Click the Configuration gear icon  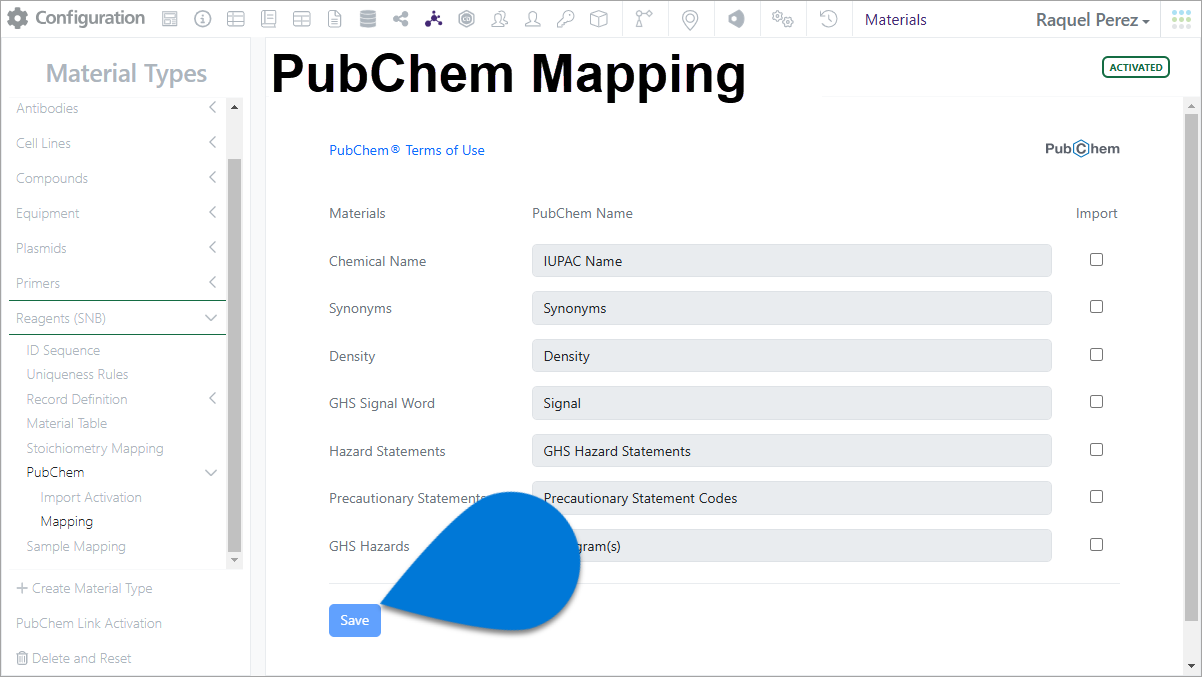[x=18, y=19]
